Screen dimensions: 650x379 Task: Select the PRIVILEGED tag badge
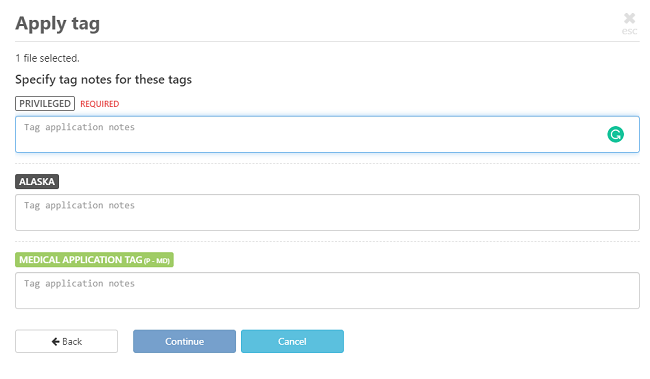pos(45,104)
